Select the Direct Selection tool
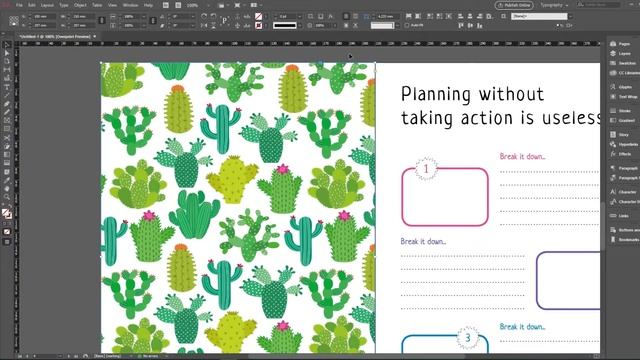This screenshot has width=640, height=360. pyautogui.click(x=7, y=53)
